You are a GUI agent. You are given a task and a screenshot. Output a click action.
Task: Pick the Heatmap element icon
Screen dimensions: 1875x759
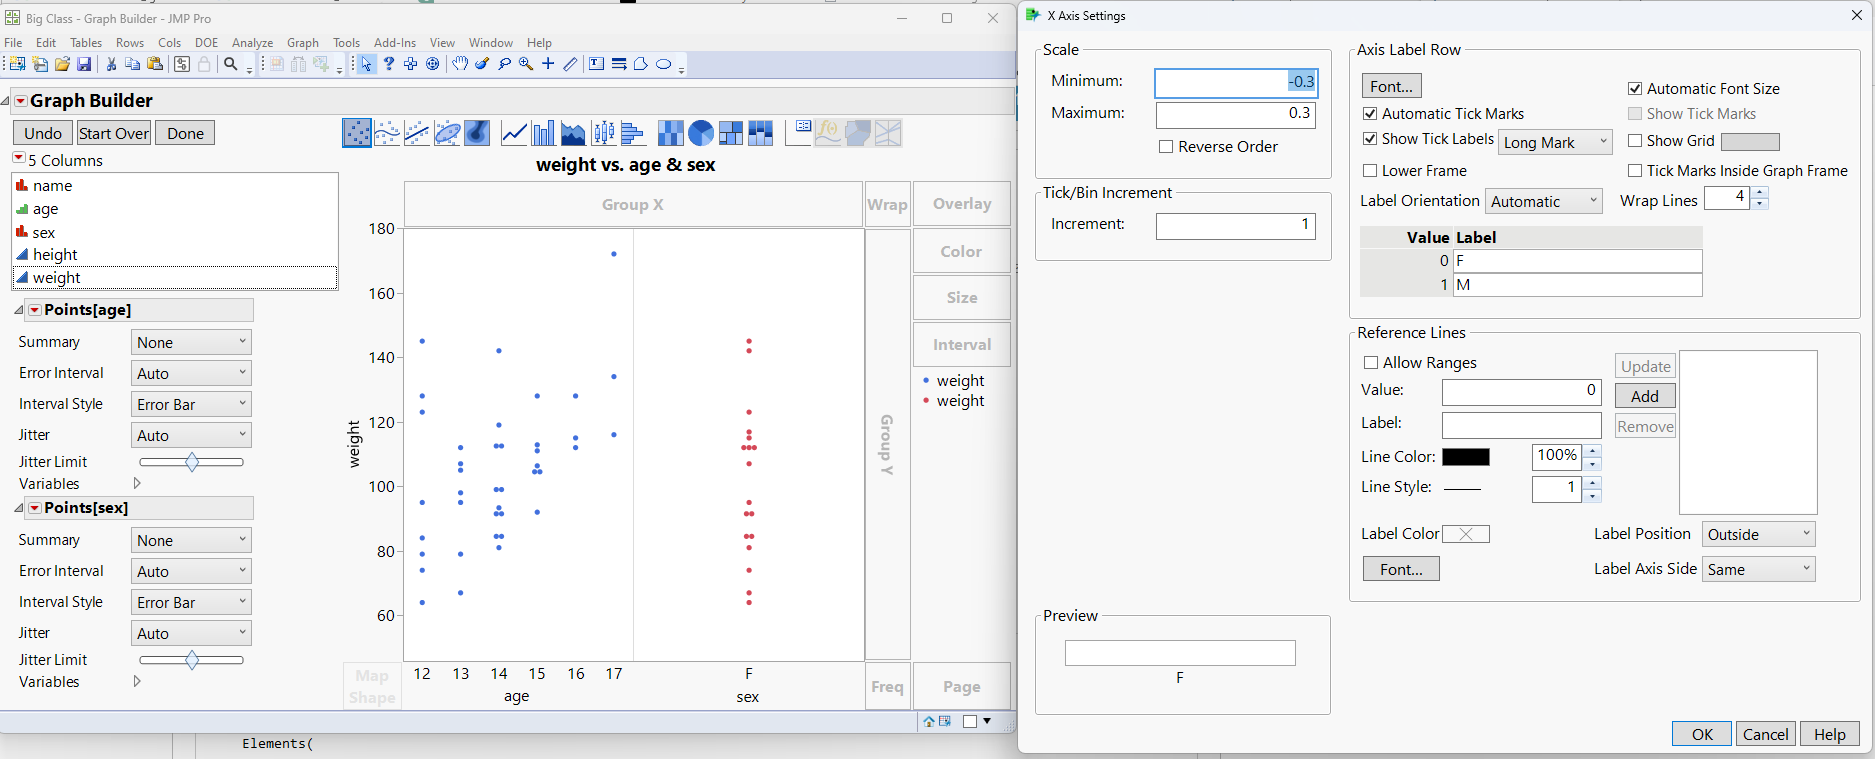671,133
